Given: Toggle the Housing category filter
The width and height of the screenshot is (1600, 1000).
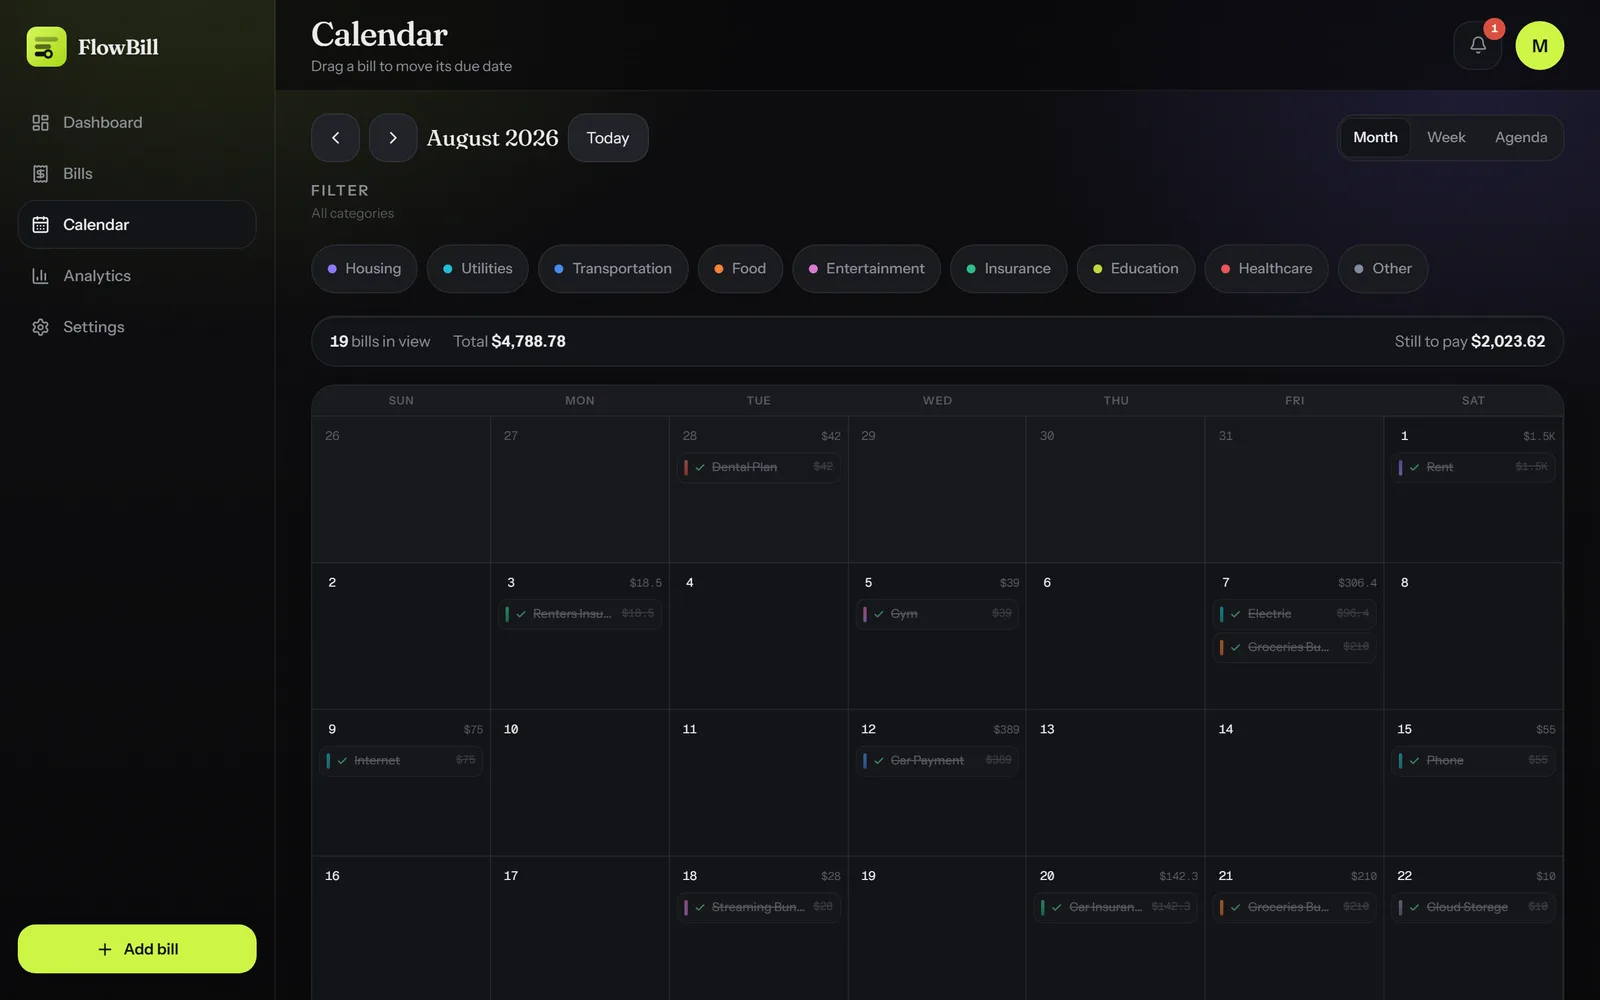Looking at the screenshot, I should tap(364, 269).
